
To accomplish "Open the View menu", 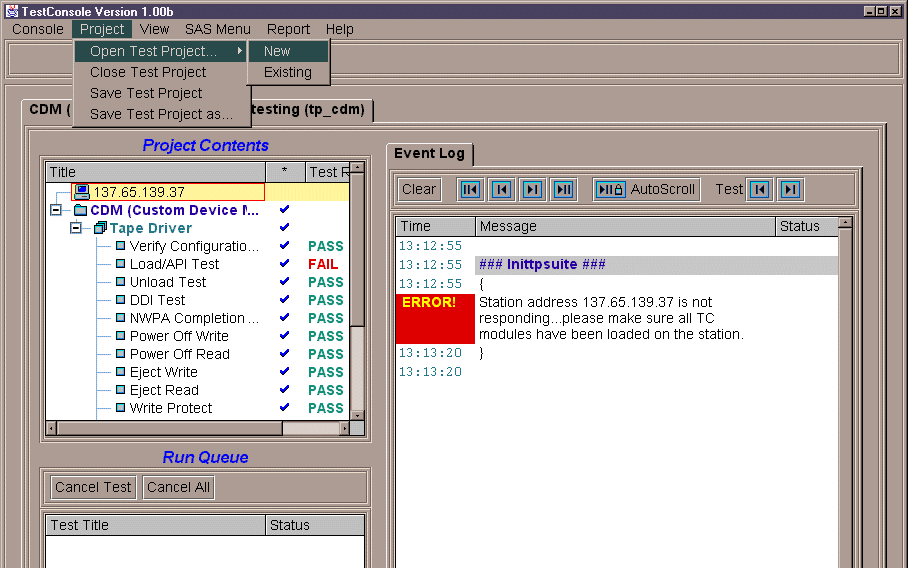I will coord(154,29).
